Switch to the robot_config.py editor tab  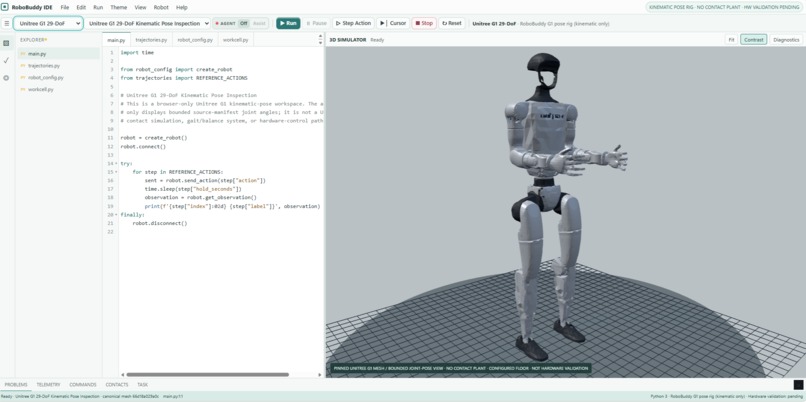coord(195,40)
